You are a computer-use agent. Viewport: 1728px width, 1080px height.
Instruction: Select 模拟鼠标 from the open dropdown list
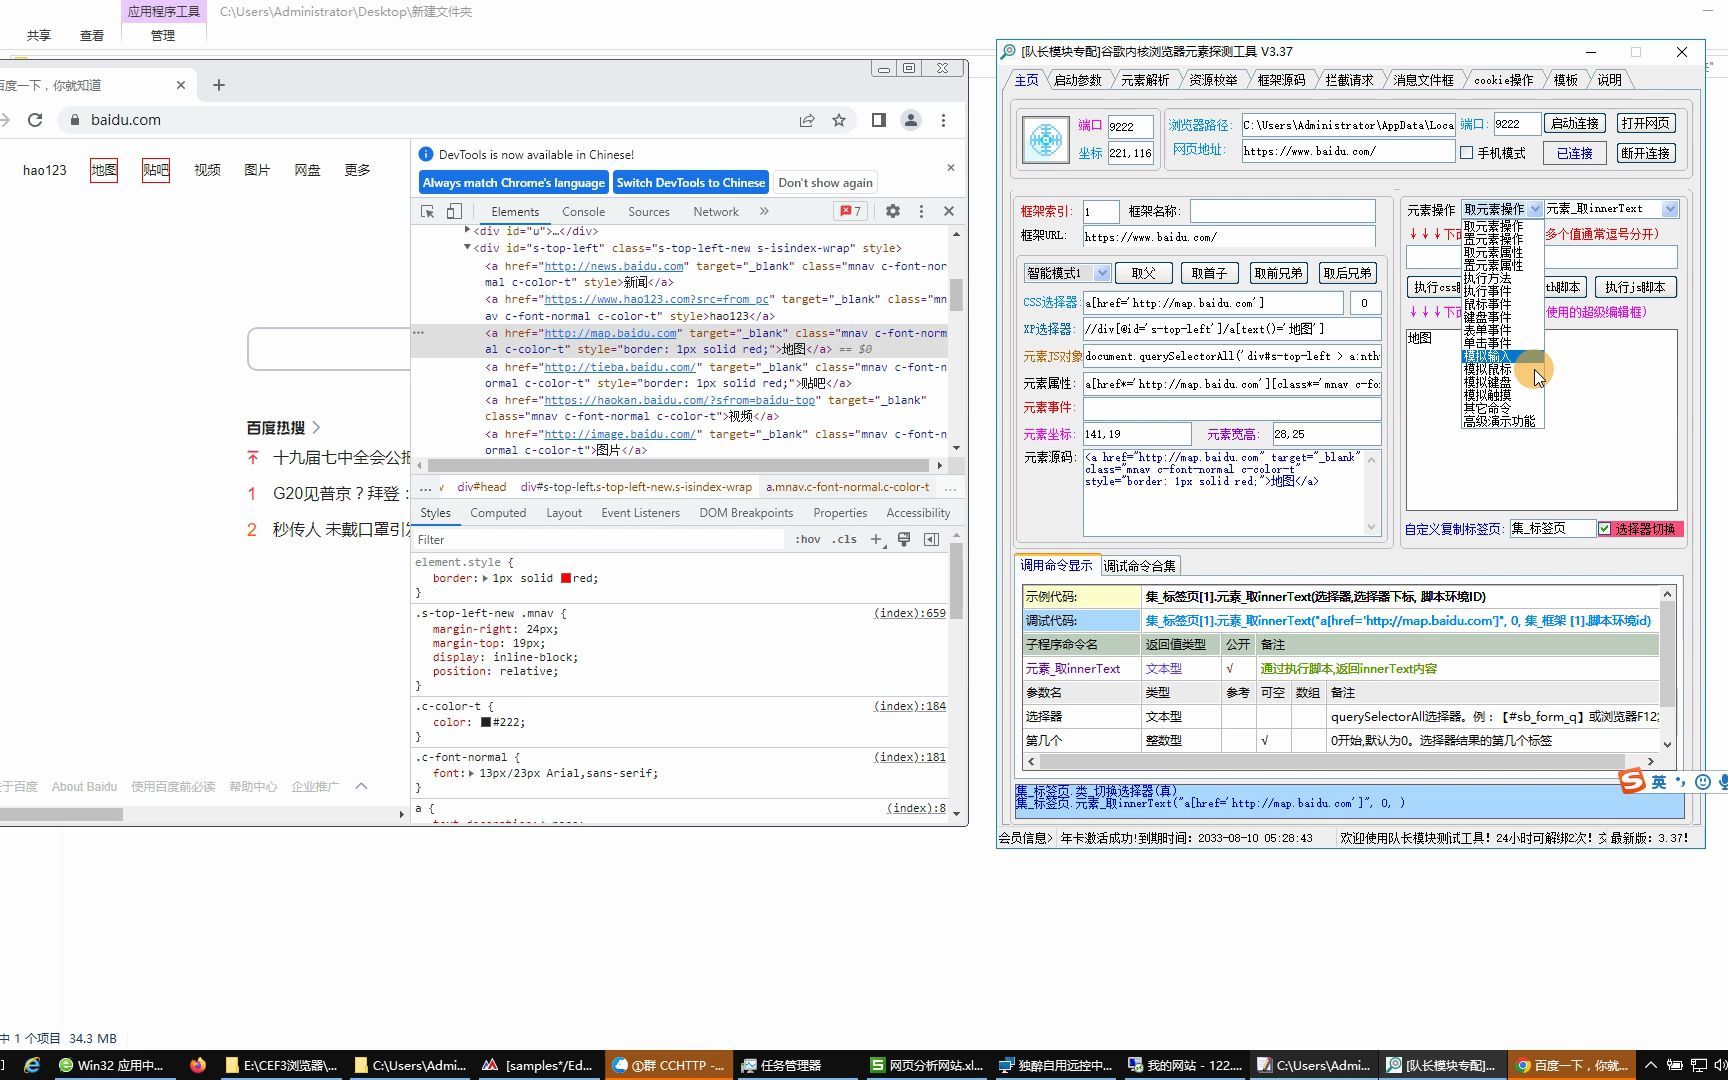pyautogui.click(x=1487, y=368)
